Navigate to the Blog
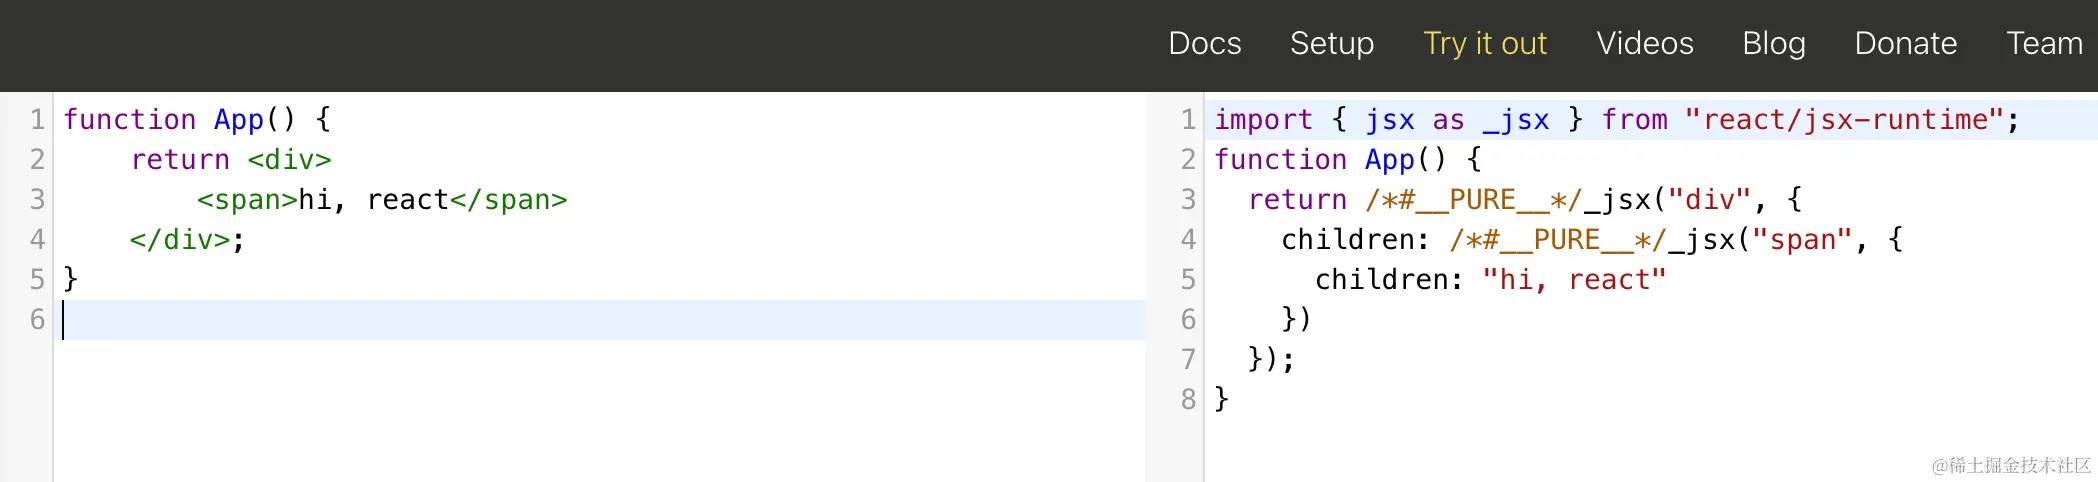Image resolution: width=2098 pixels, height=482 pixels. (1773, 43)
